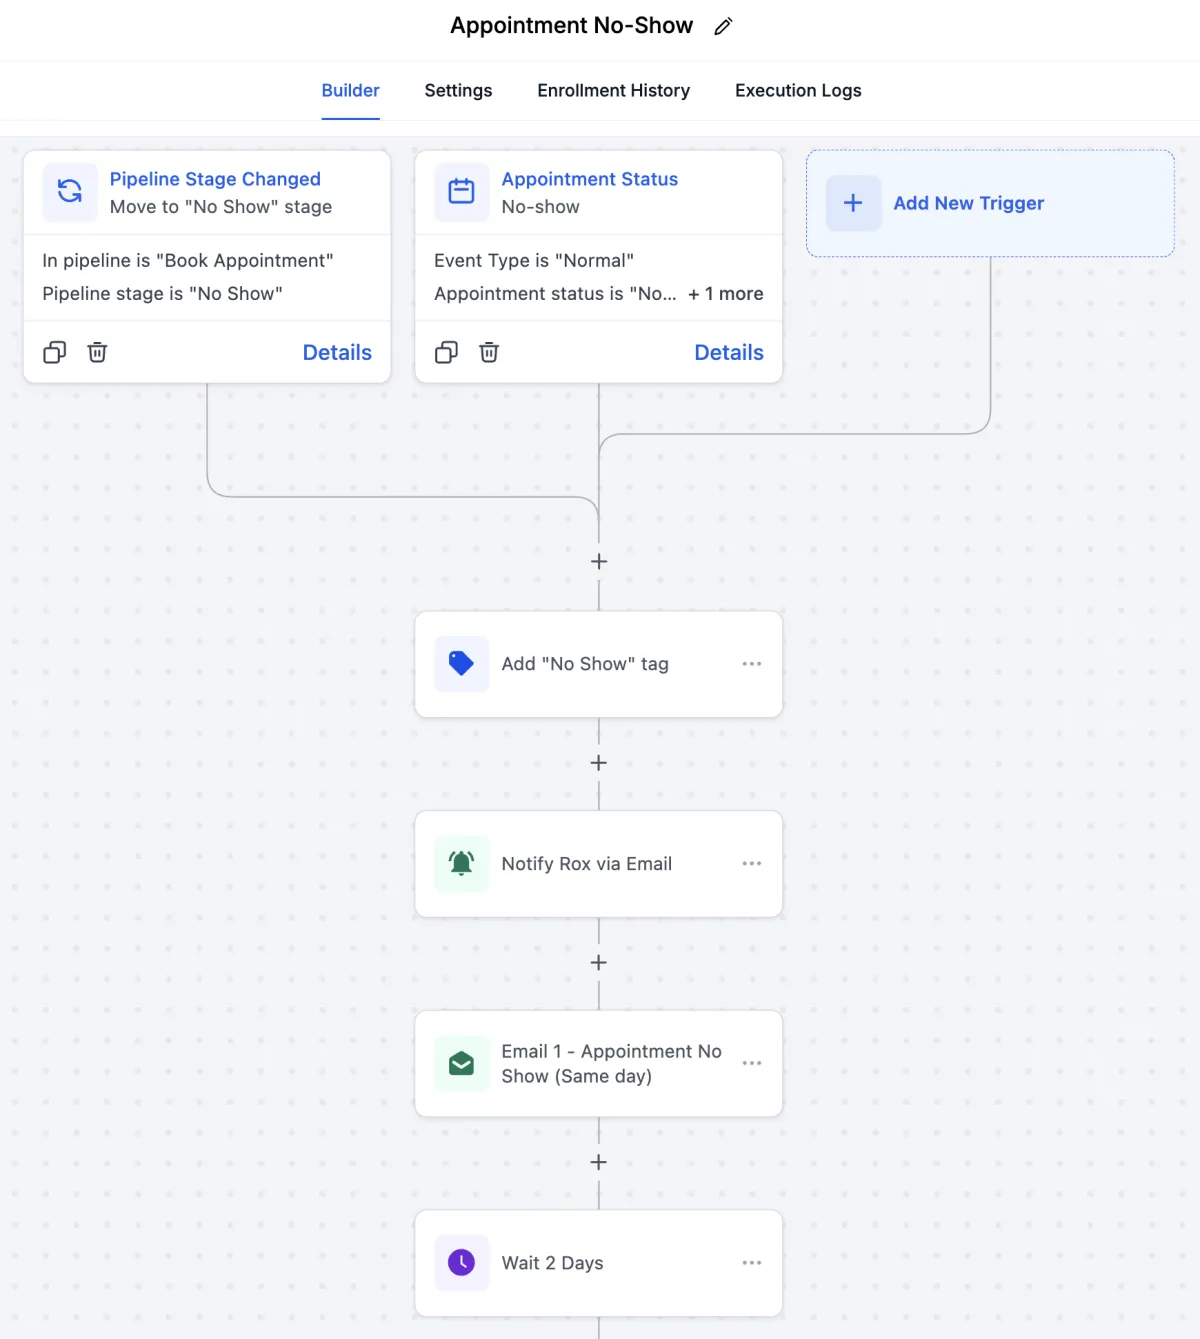This screenshot has width=1200, height=1339.
Task: Open options menu for Wait 2 Days
Action: point(752,1263)
